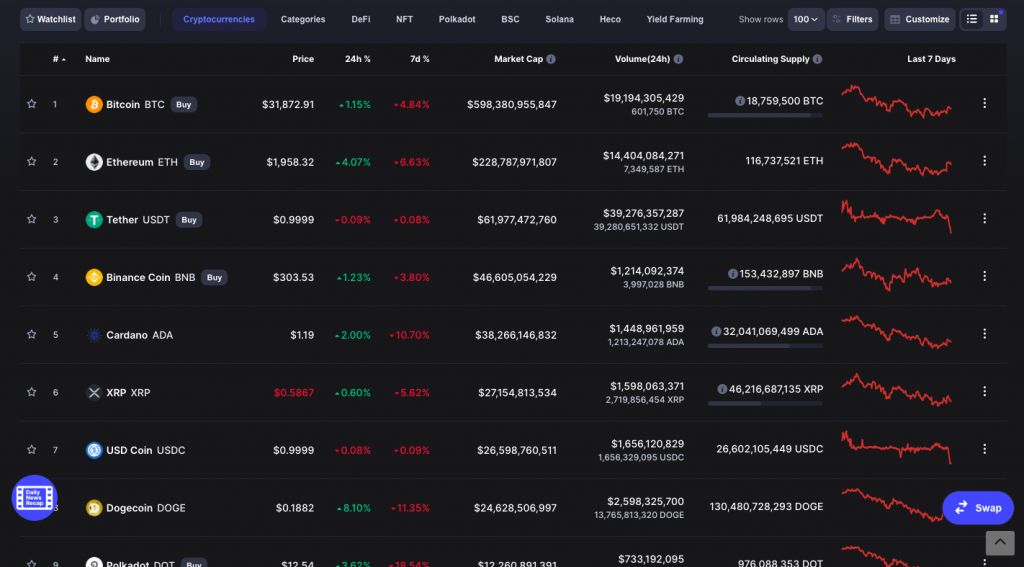Show Circulating Supply header info icon
Image resolution: width=1024 pixels, height=567 pixels.
[x=817, y=59]
